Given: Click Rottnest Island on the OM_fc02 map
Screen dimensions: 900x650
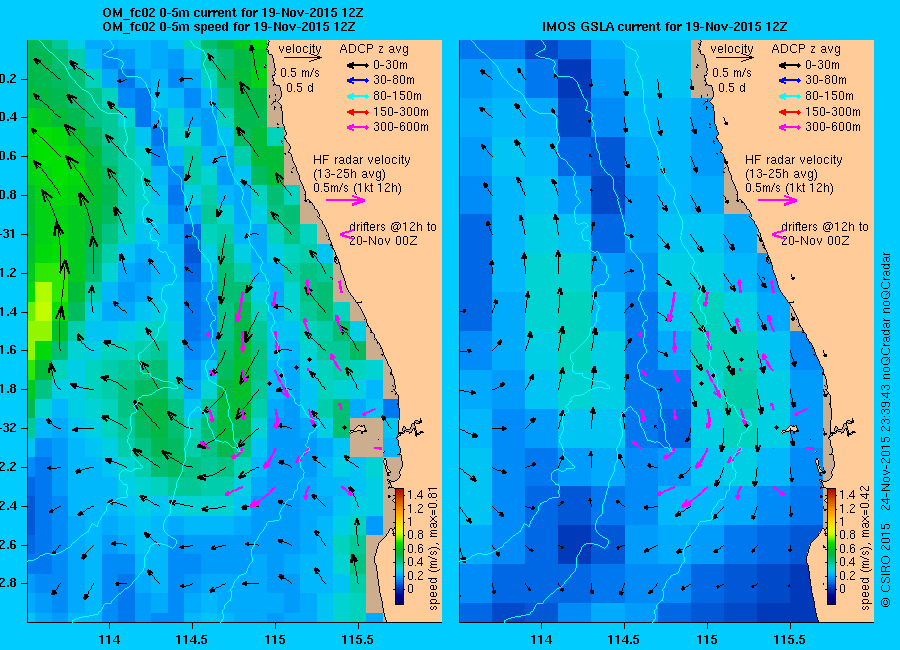Looking at the screenshot, I should (359, 428).
